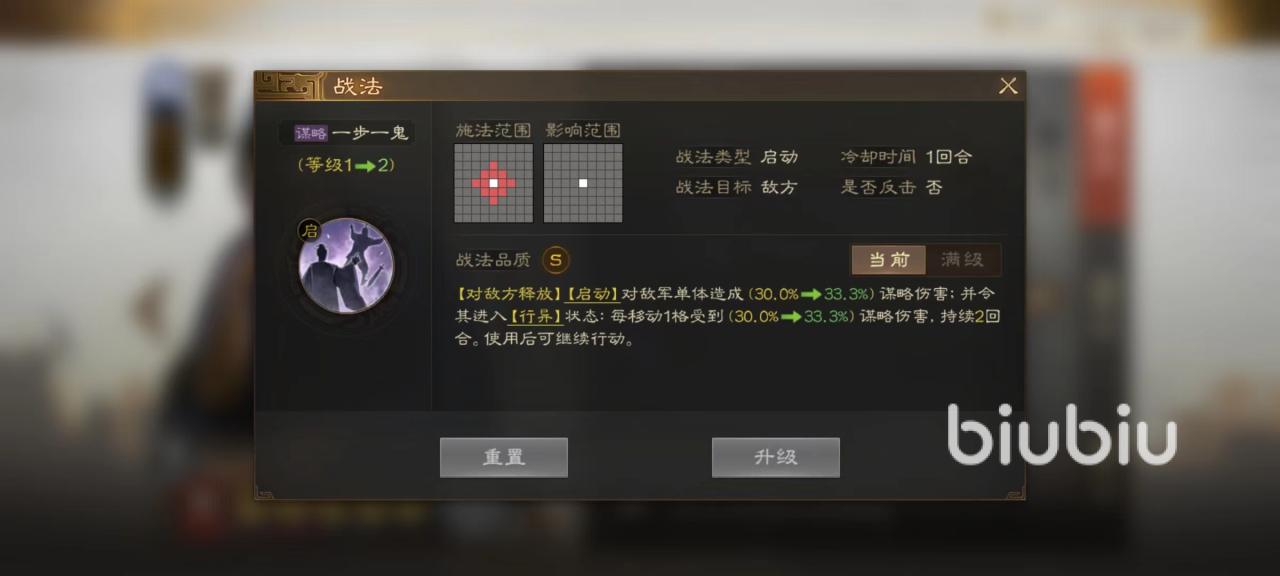Open the 【启动】 keyword link in description

click(593, 294)
